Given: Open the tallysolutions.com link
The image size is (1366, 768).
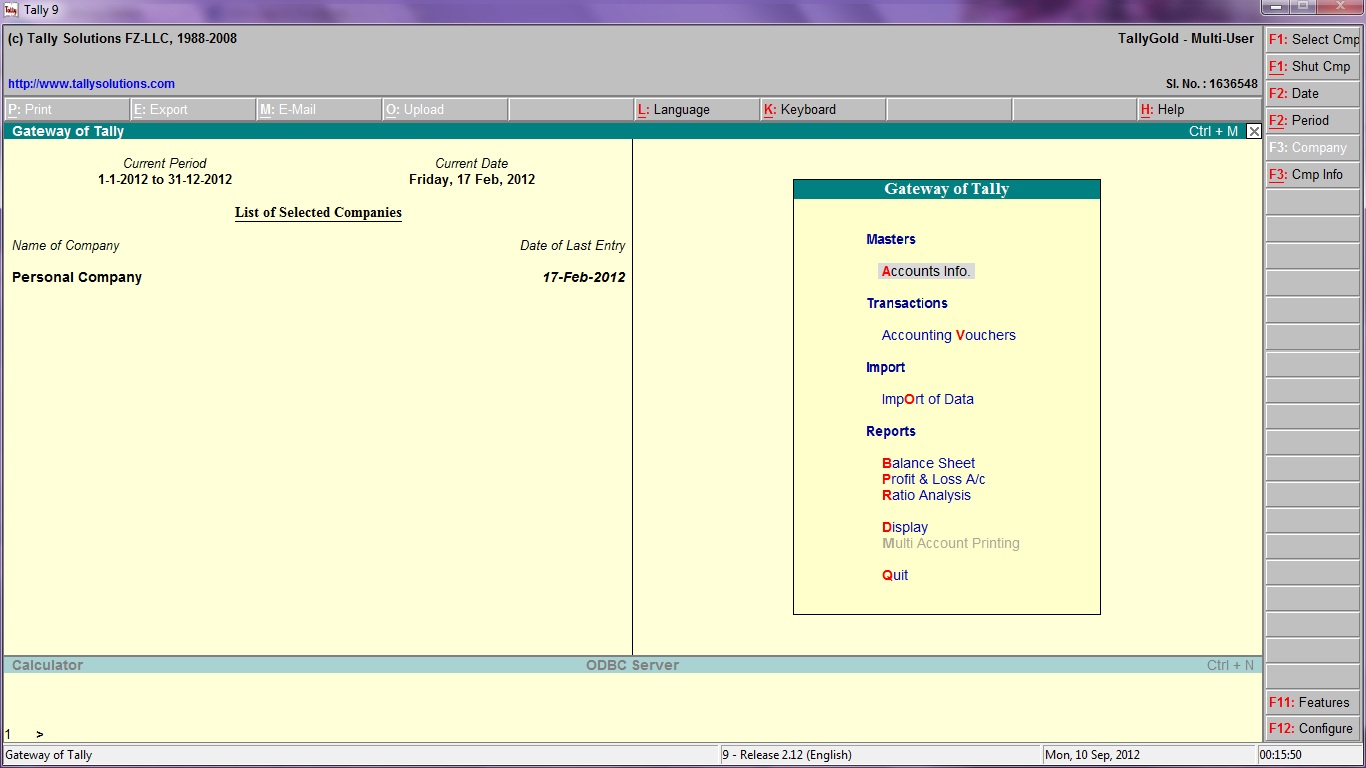Looking at the screenshot, I should coord(91,84).
